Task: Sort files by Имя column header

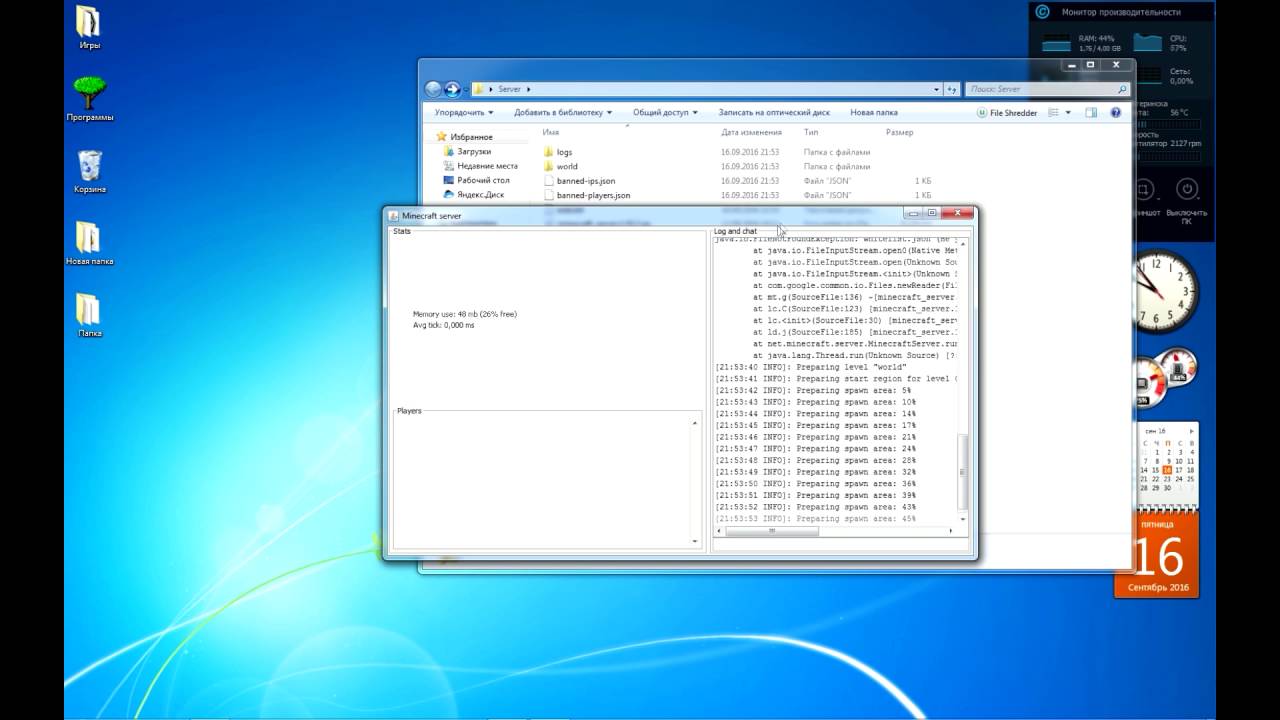Action: pyautogui.click(x=551, y=132)
